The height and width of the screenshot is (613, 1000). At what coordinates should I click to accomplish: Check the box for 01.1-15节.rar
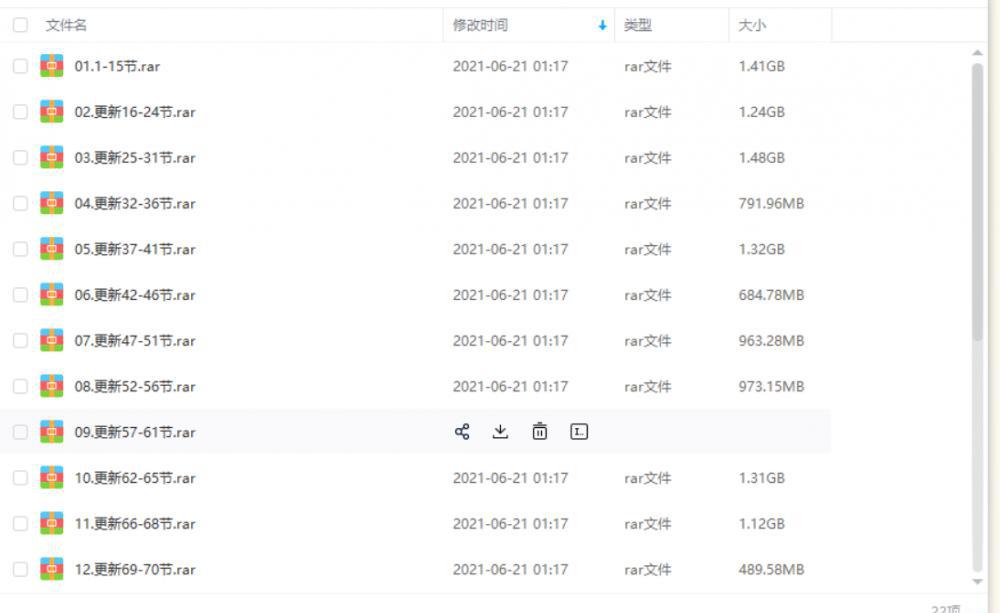click(x=20, y=66)
